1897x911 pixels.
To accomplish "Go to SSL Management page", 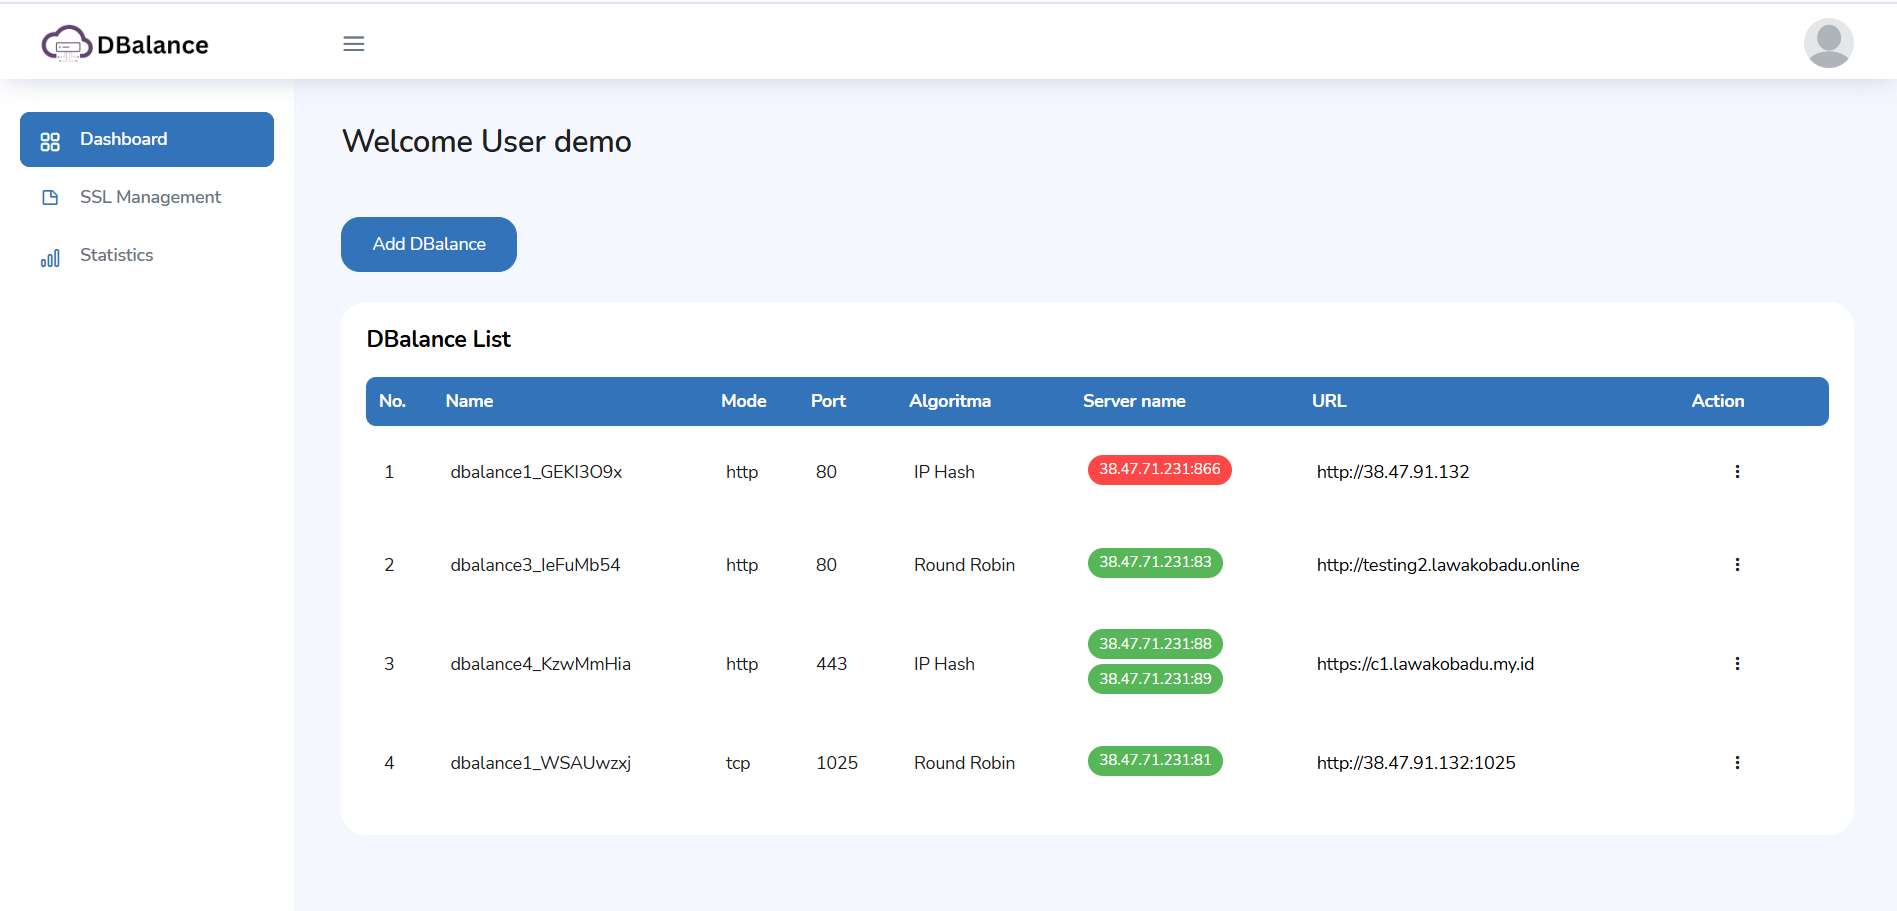I will (150, 197).
